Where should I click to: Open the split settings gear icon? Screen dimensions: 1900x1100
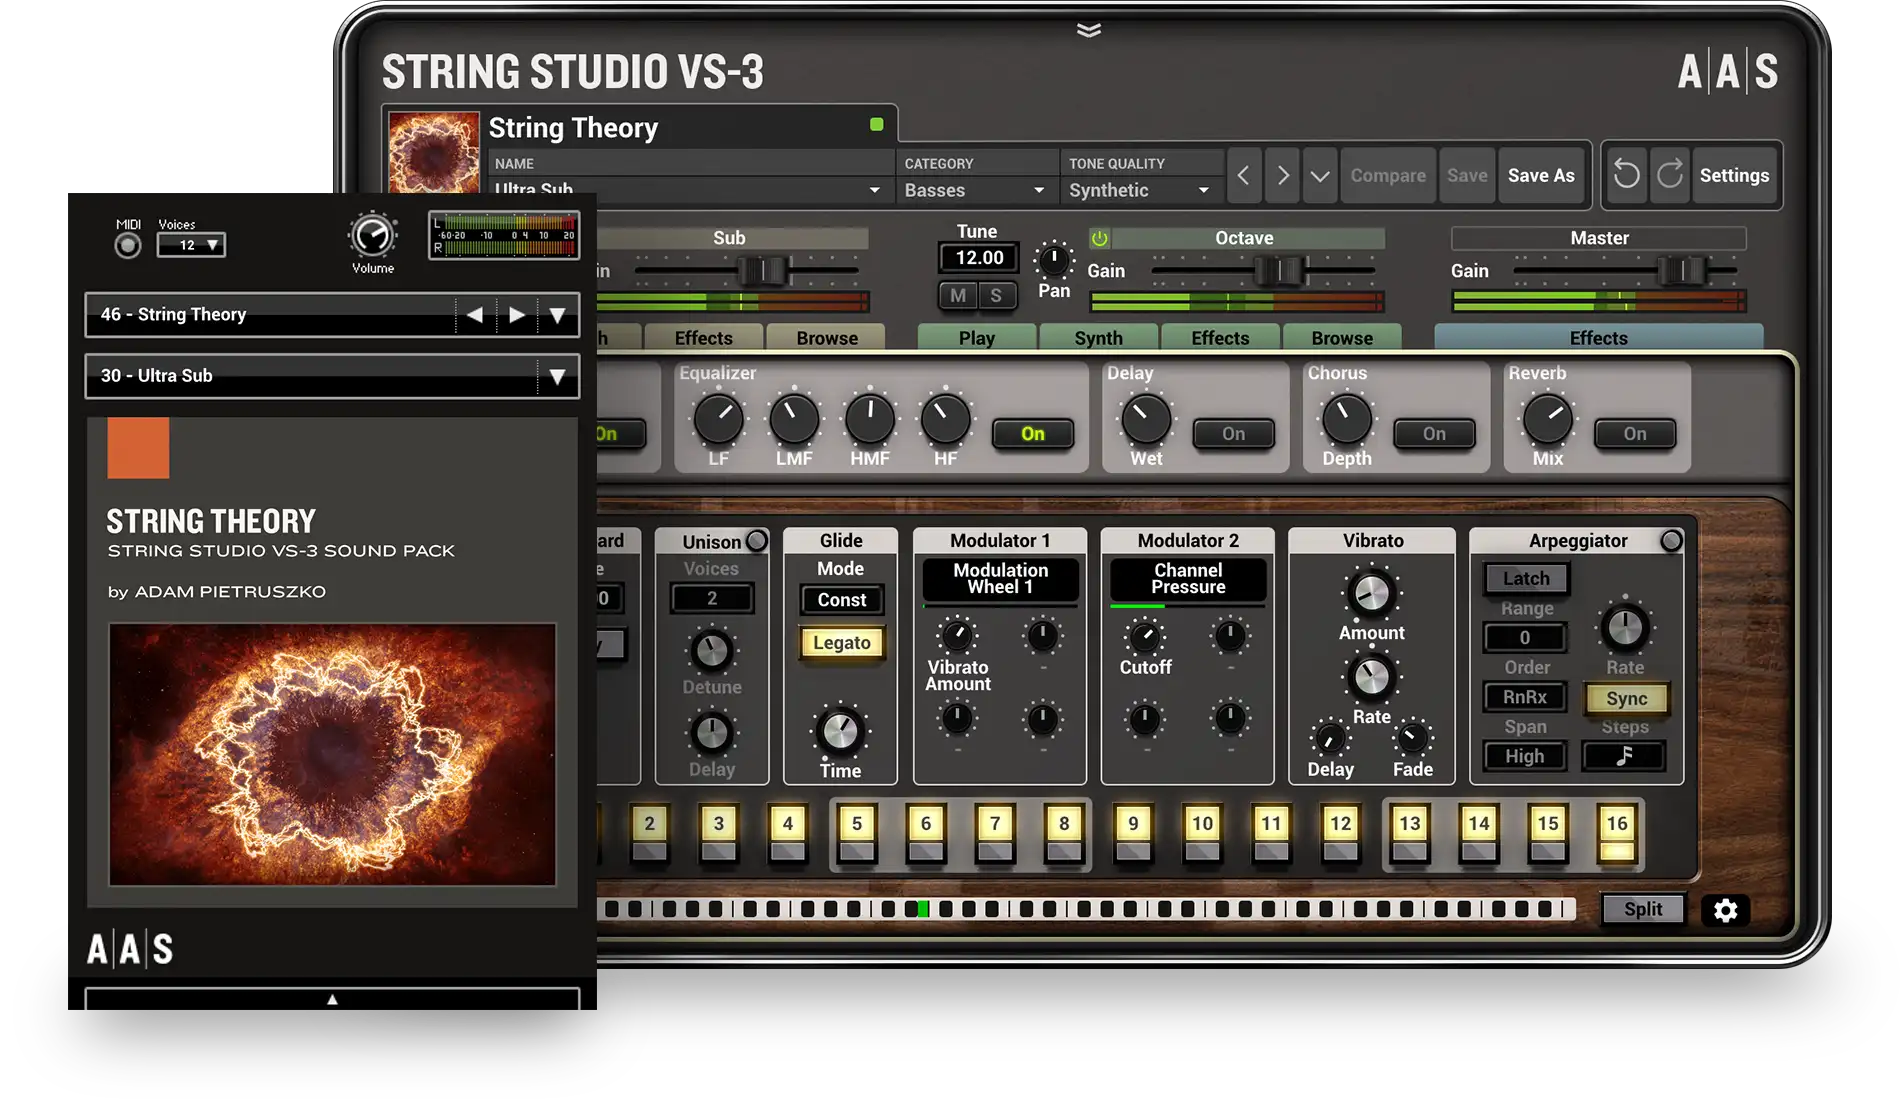click(x=1727, y=910)
